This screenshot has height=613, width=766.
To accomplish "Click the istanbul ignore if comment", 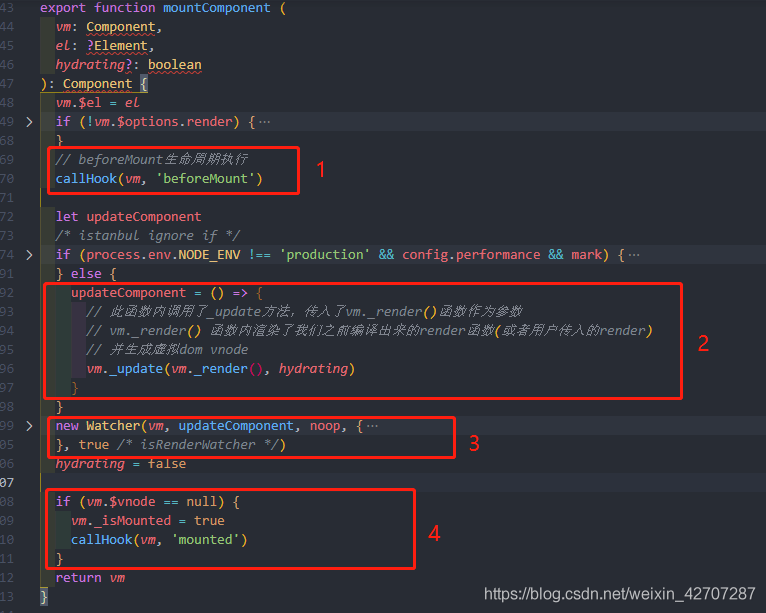I will tap(148, 236).
